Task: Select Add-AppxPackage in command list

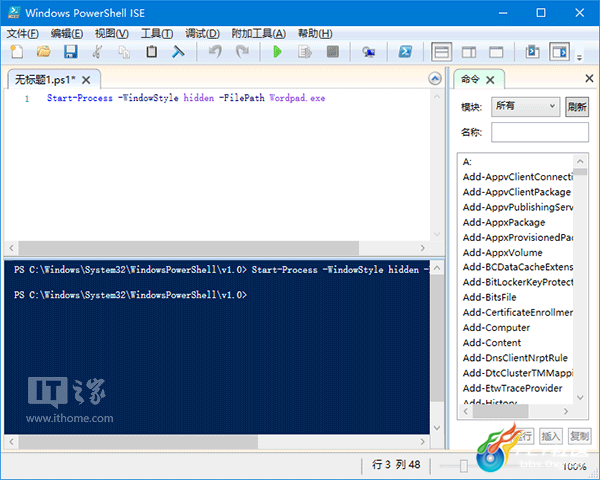Action: [x=504, y=222]
